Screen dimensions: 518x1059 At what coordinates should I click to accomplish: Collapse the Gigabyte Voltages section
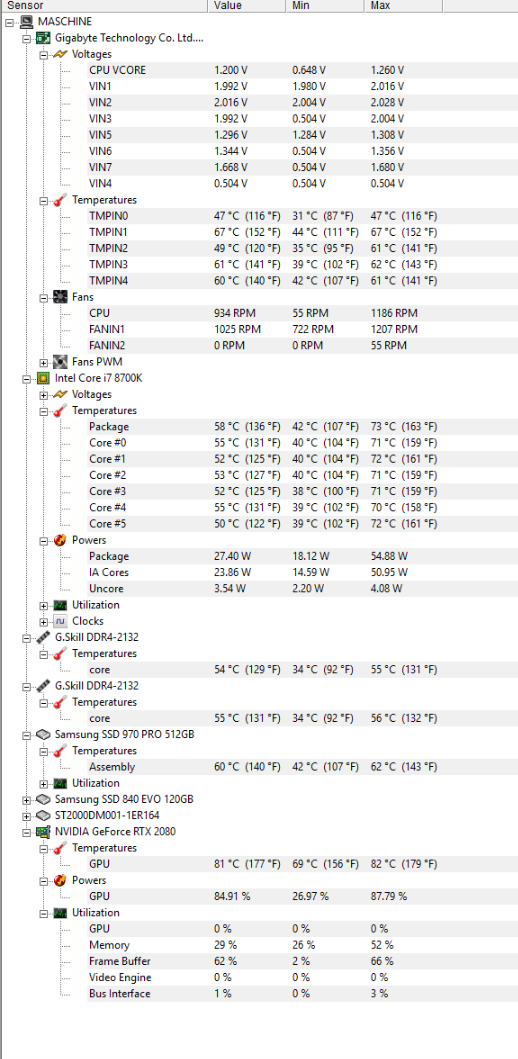click(44, 54)
